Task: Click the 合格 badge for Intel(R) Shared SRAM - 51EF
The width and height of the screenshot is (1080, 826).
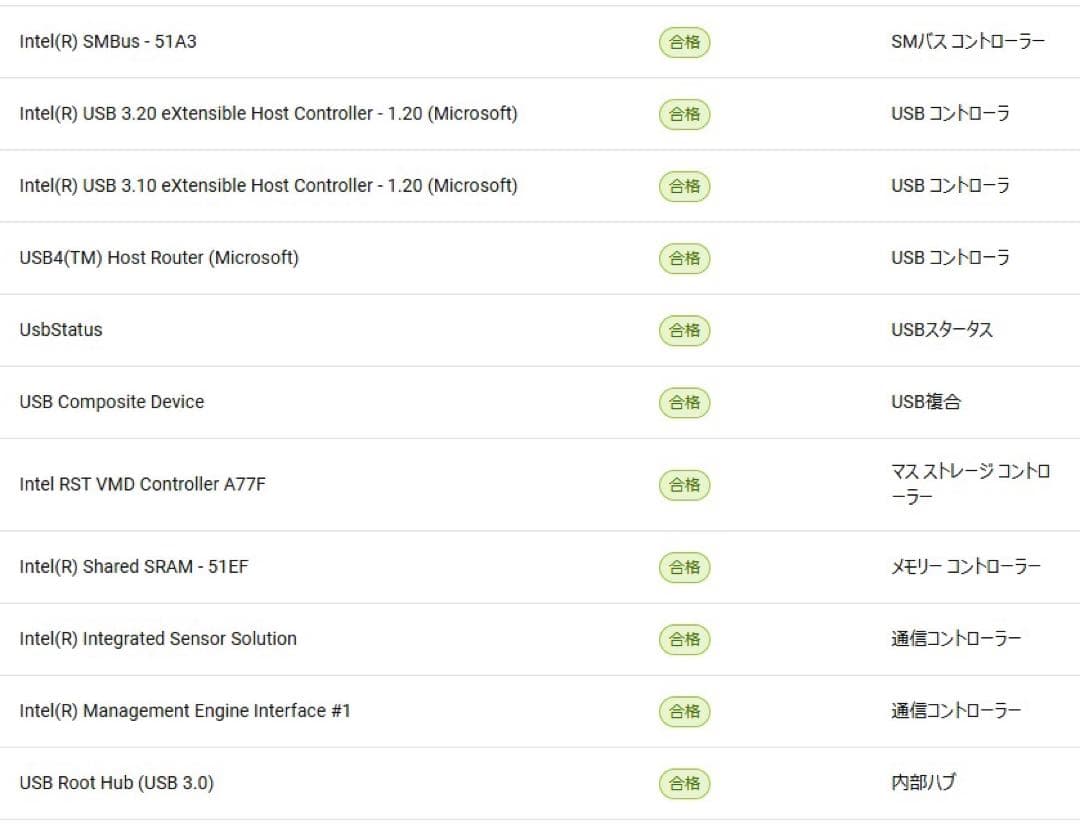Action: pos(683,567)
